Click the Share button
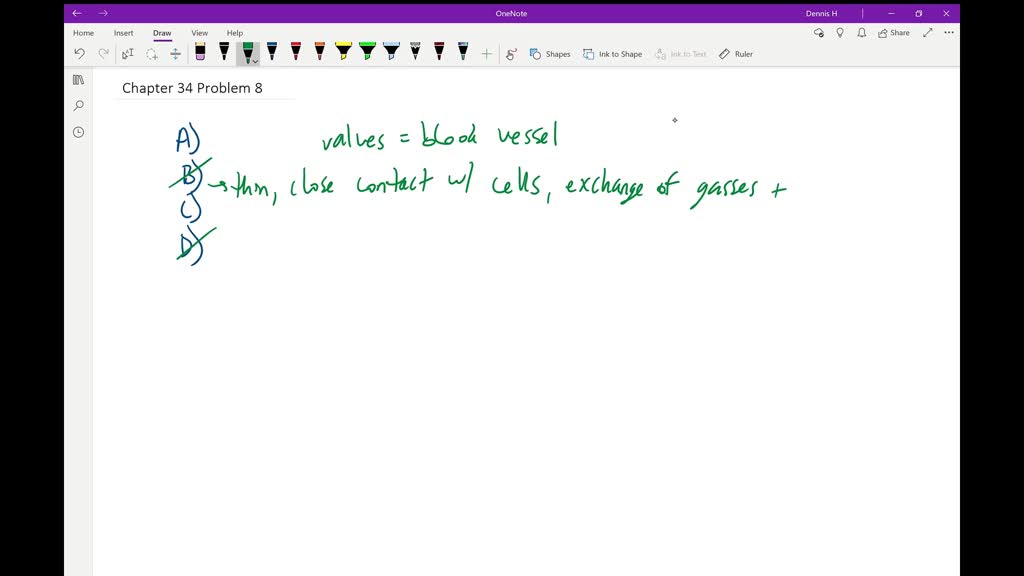The height and width of the screenshot is (576, 1024). click(x=894, y=33)
